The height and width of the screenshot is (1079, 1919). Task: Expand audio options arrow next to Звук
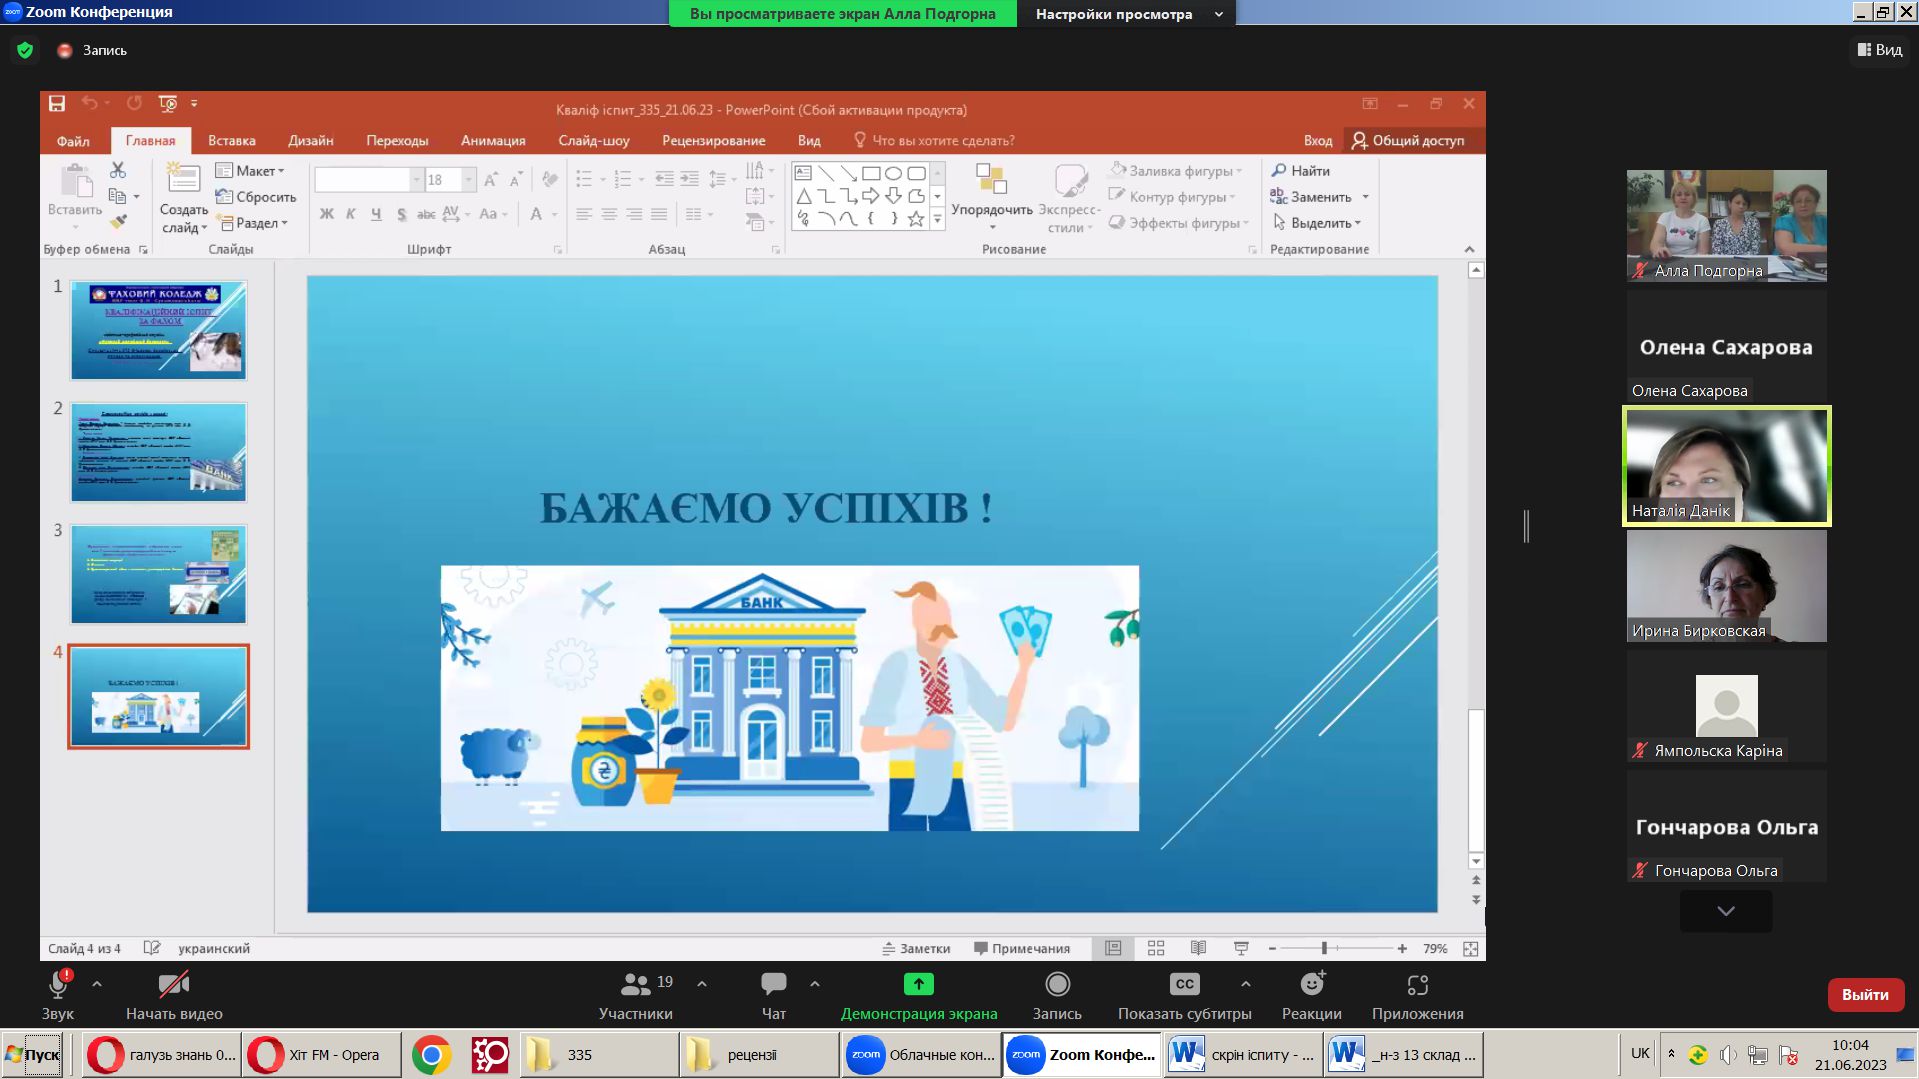tap(97, 984)
